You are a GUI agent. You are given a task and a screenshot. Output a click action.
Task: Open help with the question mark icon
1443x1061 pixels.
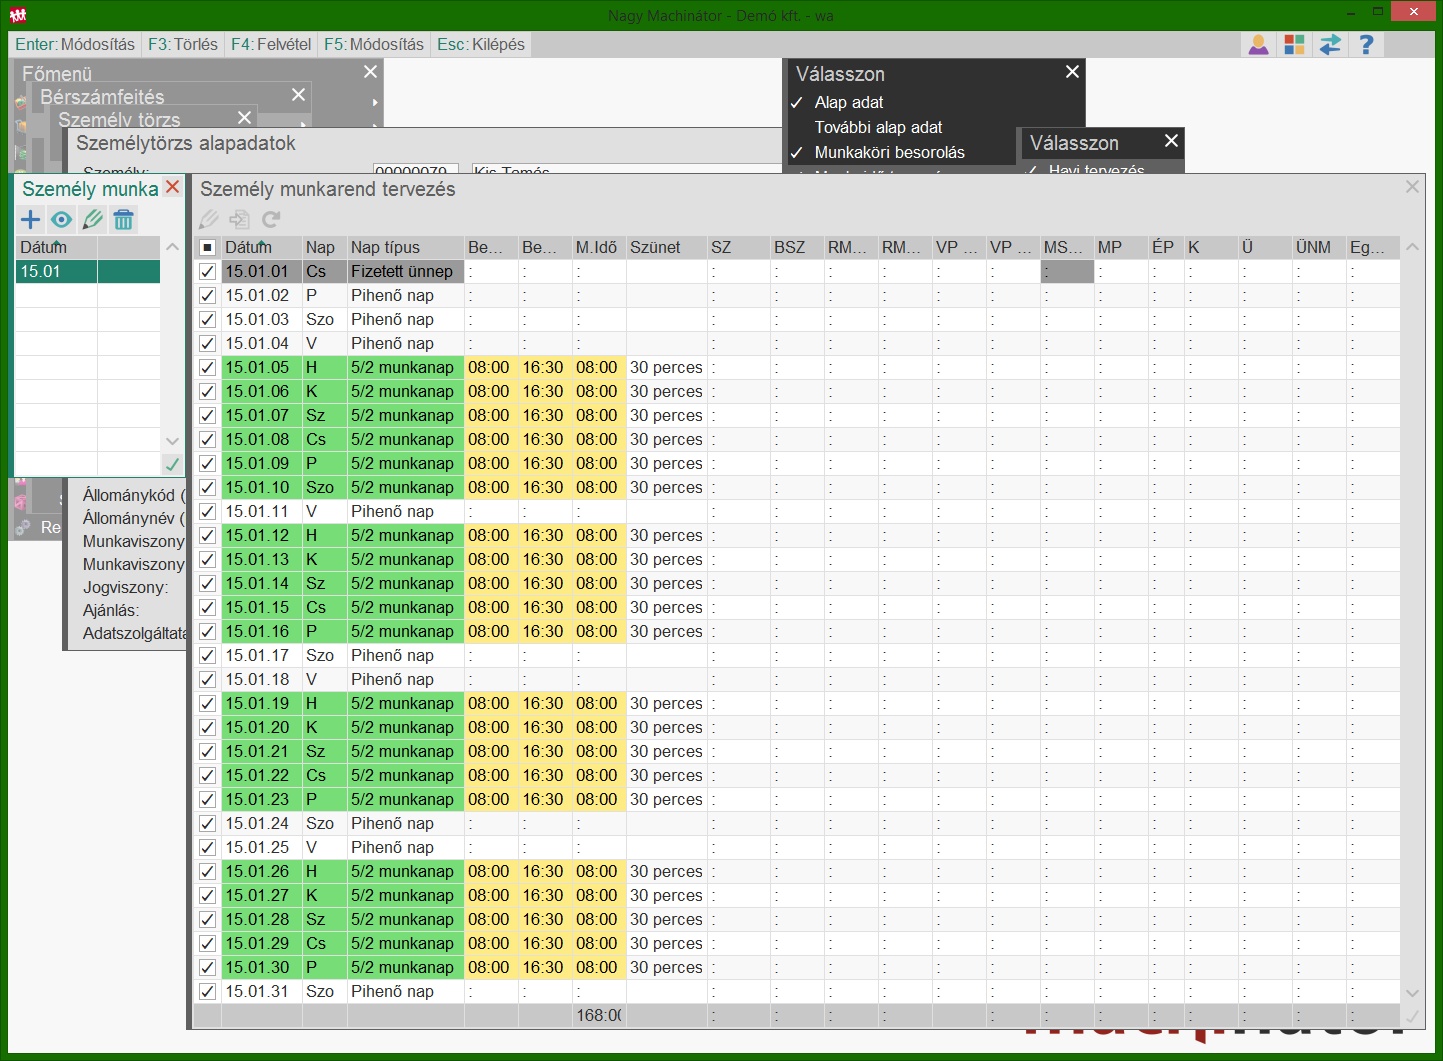pyautogui.click(x=1366, y=45)
